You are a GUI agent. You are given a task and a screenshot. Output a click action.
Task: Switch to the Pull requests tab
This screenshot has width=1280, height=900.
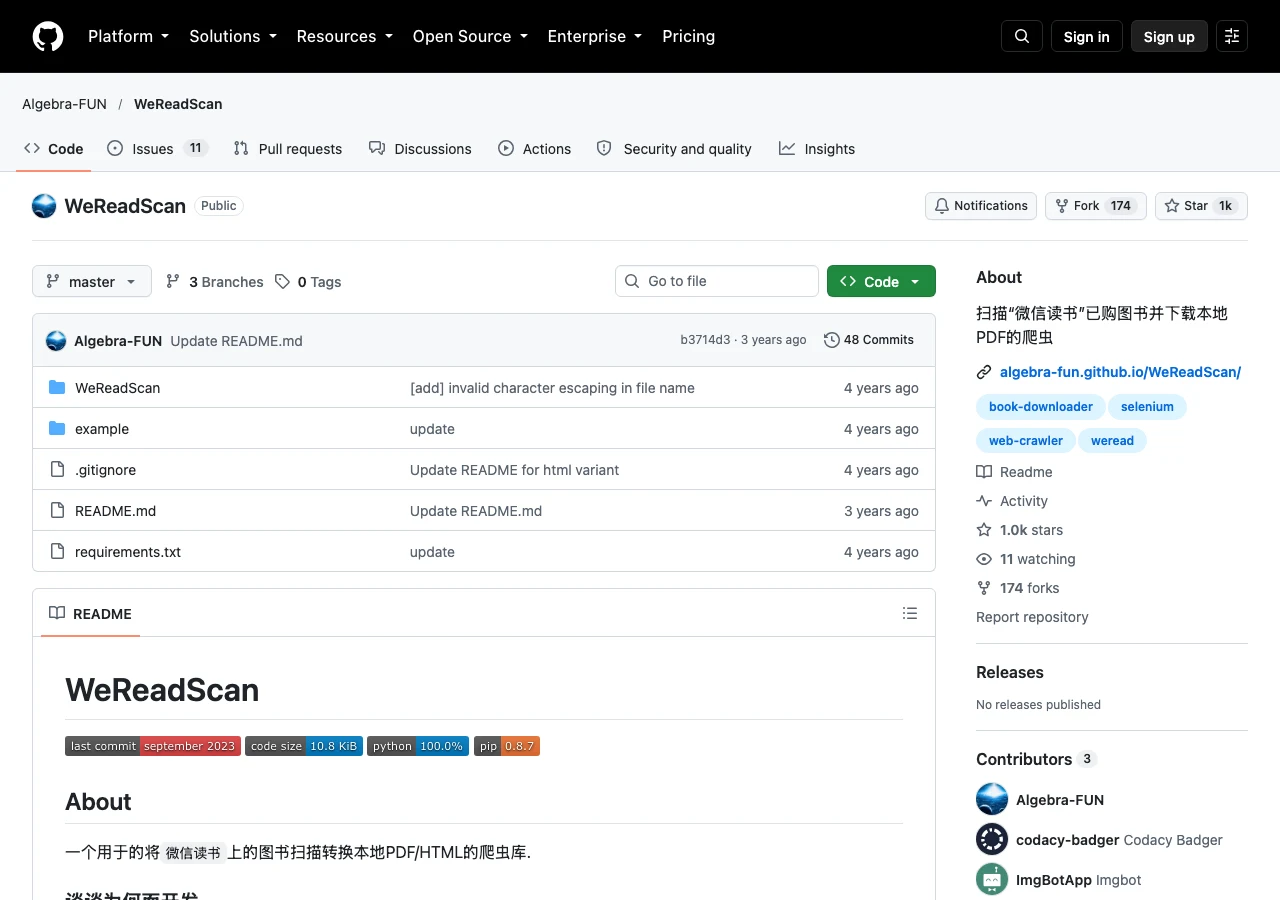pos(288,149)
